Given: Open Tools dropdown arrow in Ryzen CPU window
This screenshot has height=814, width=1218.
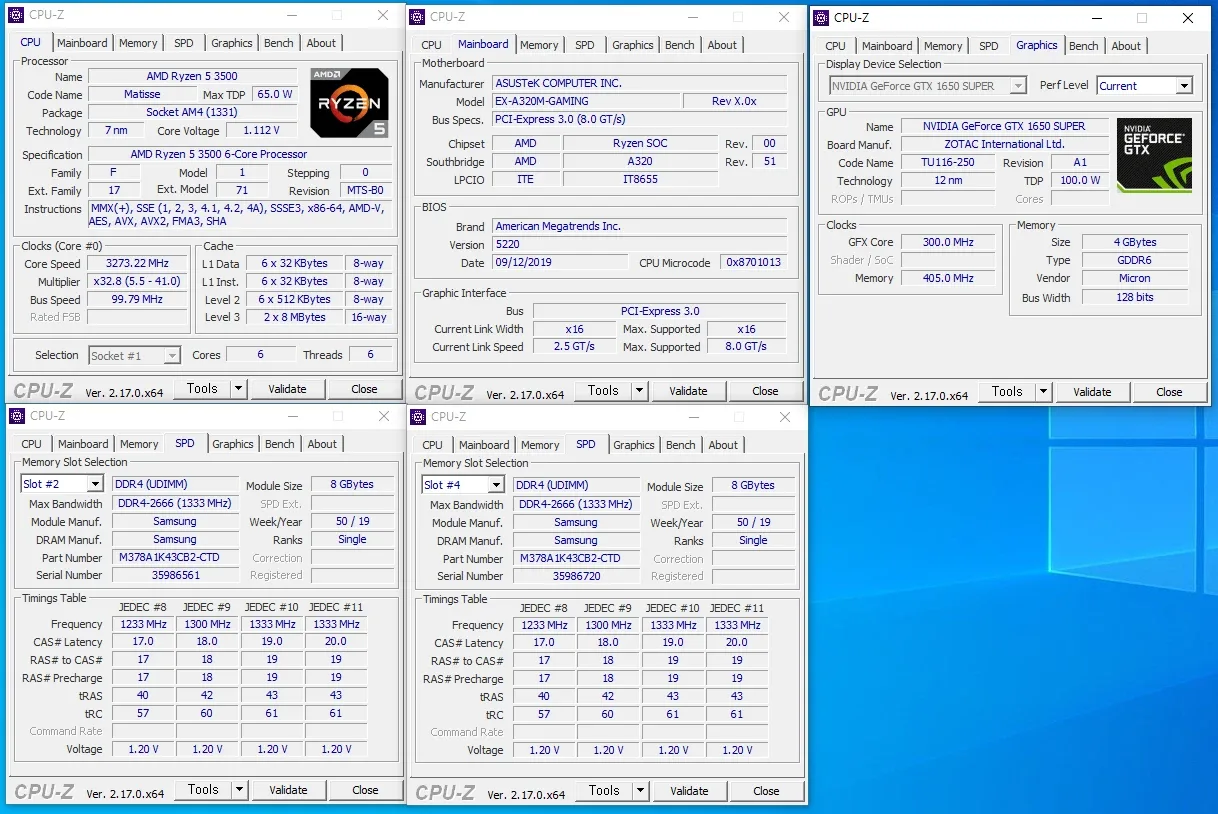Looking at the screenshot, I should tap(239, 389).
